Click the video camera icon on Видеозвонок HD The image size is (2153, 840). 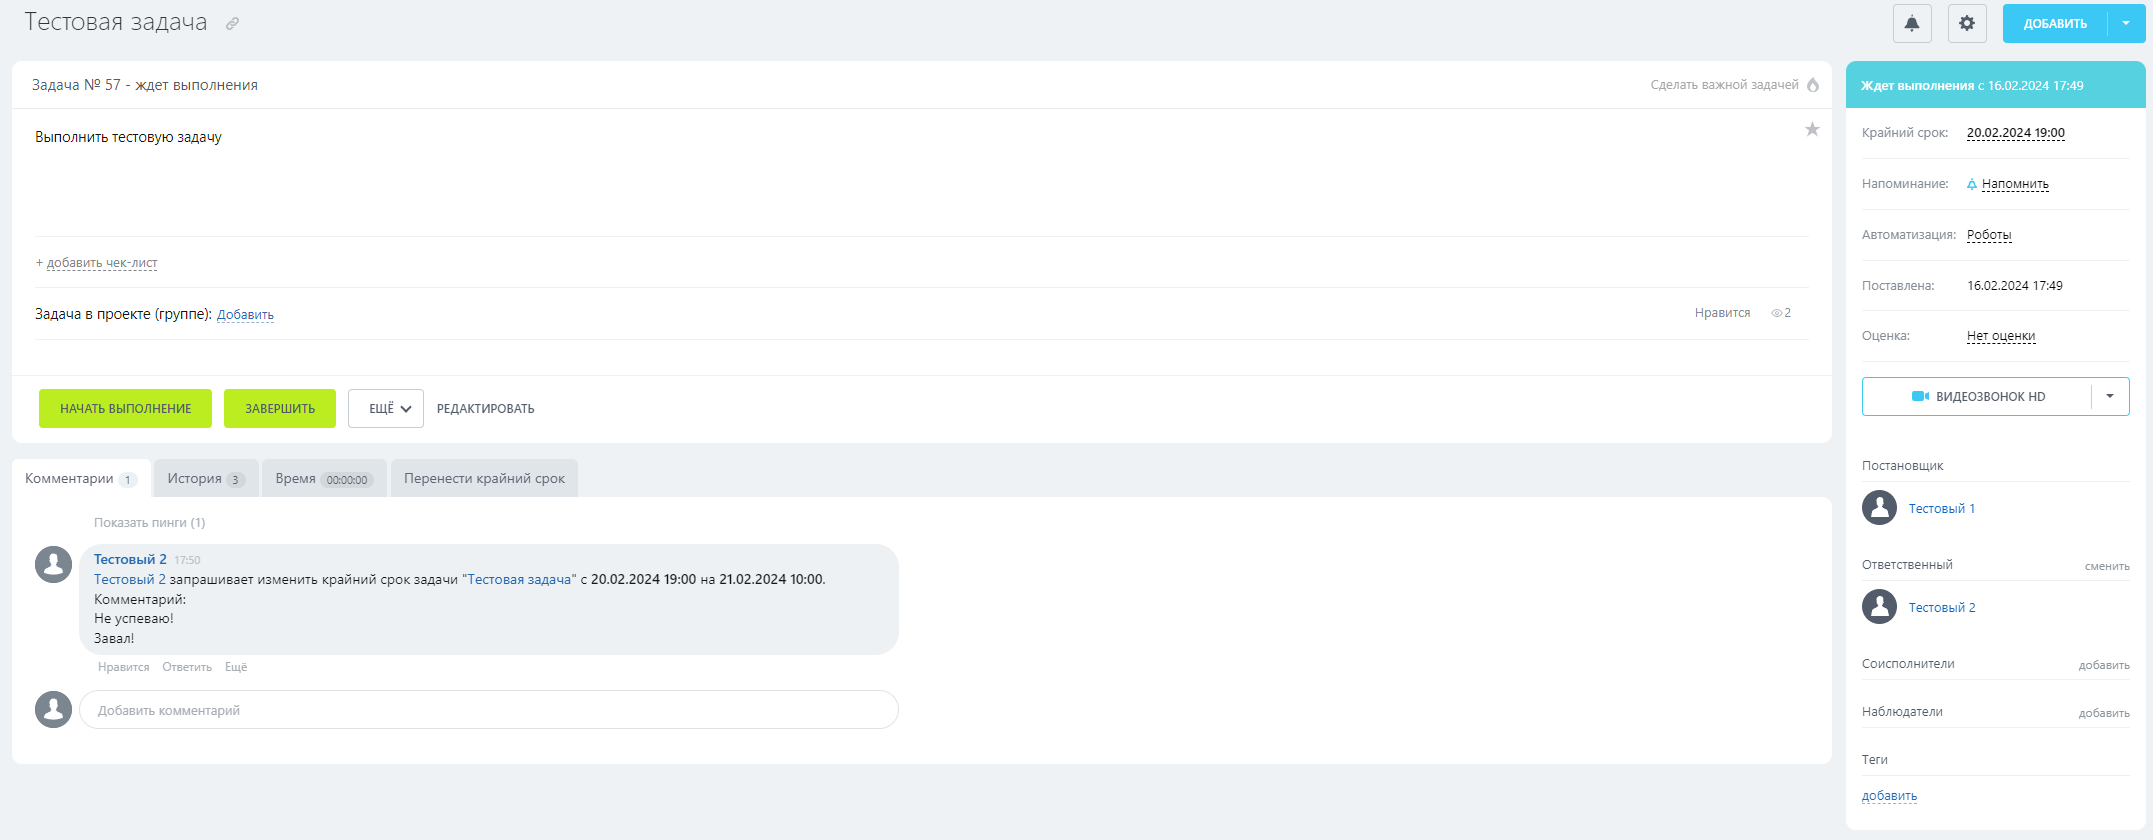[x=1920, y=397]
